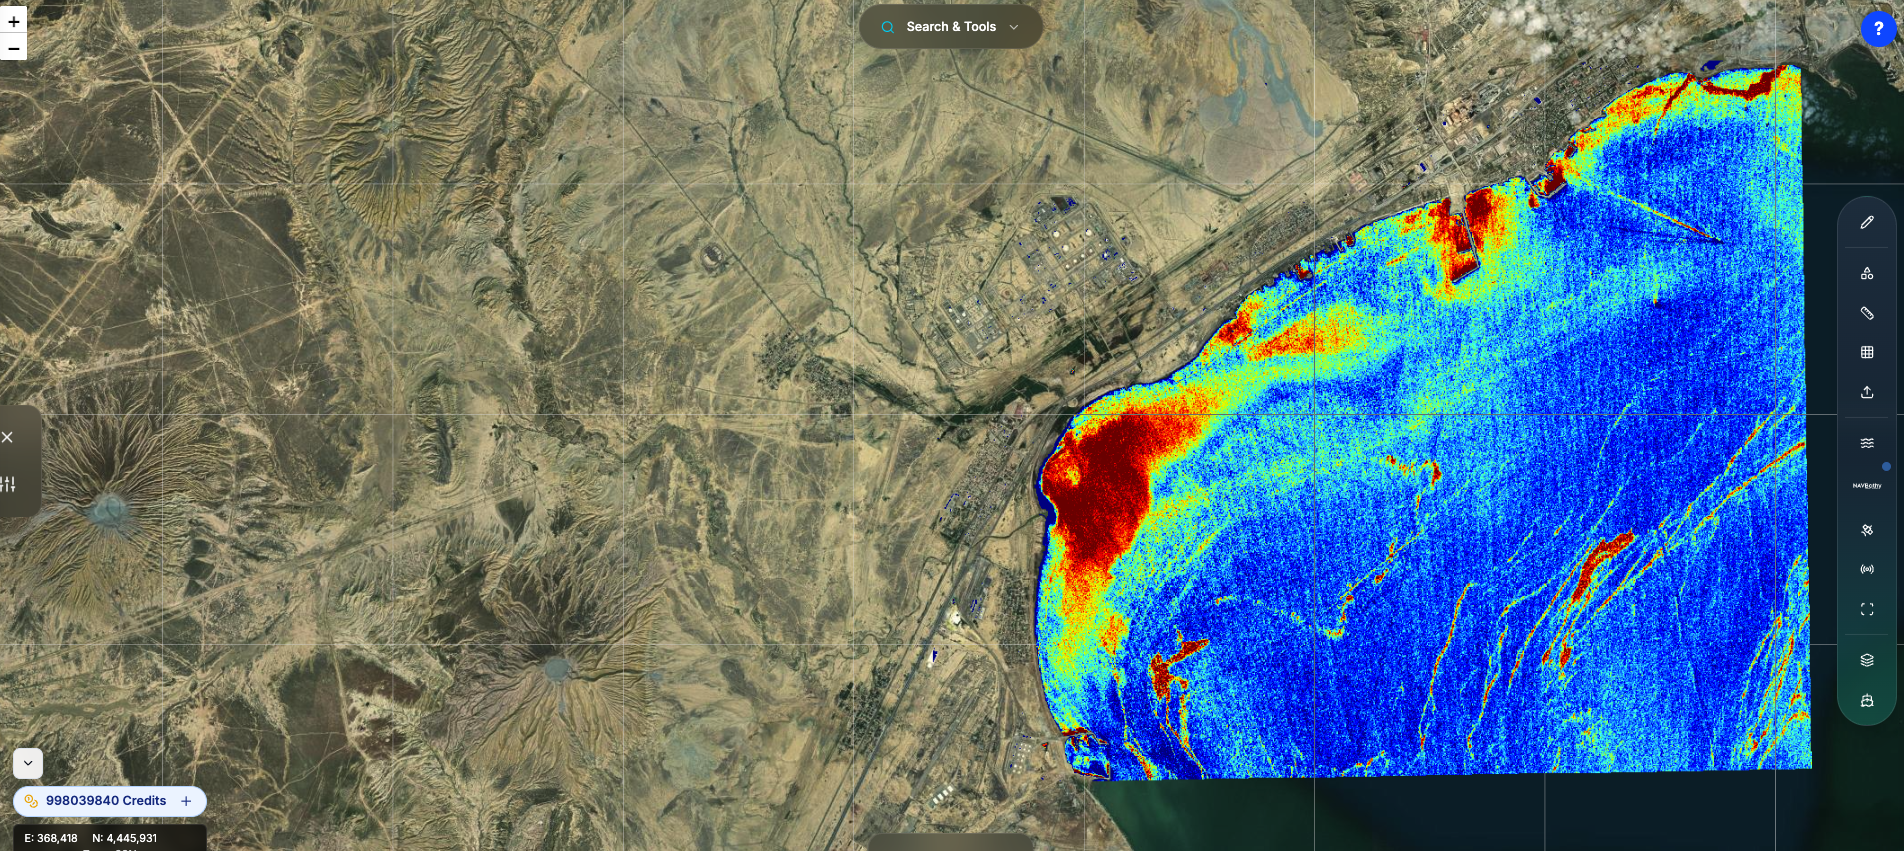1904x851 pixels.
Task: Close the left side panel
Action: click(8, 437)
